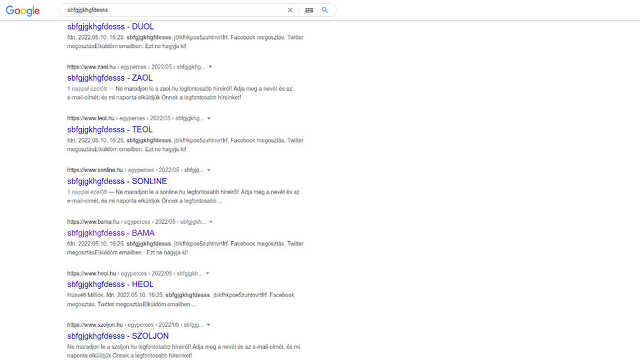Open the visited sbfgjgkhgfdesss - BAMA result
Viewport: 640px width, 360px height.
[x=111, y=233]
